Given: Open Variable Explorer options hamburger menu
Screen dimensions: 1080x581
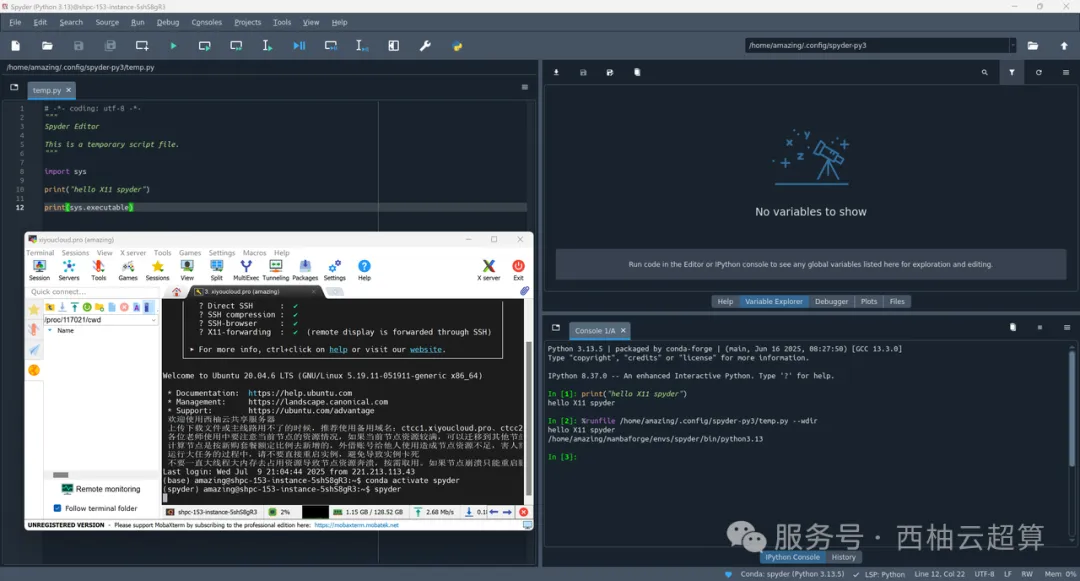Looking at the screenshot, I should 1066,72.
